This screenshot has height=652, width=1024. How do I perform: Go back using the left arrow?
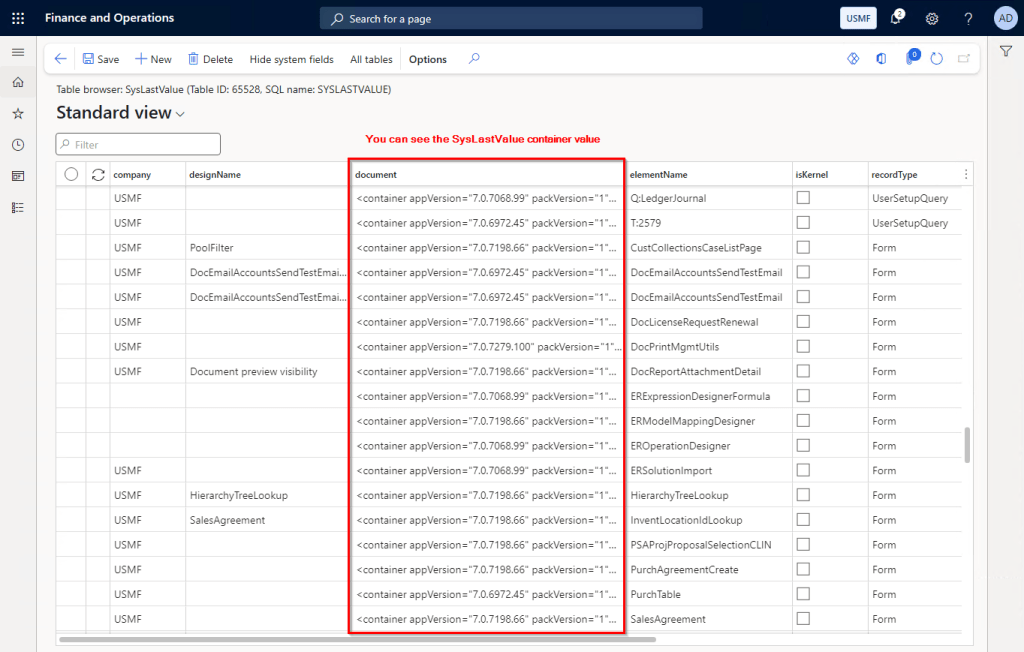pos(59,59)
